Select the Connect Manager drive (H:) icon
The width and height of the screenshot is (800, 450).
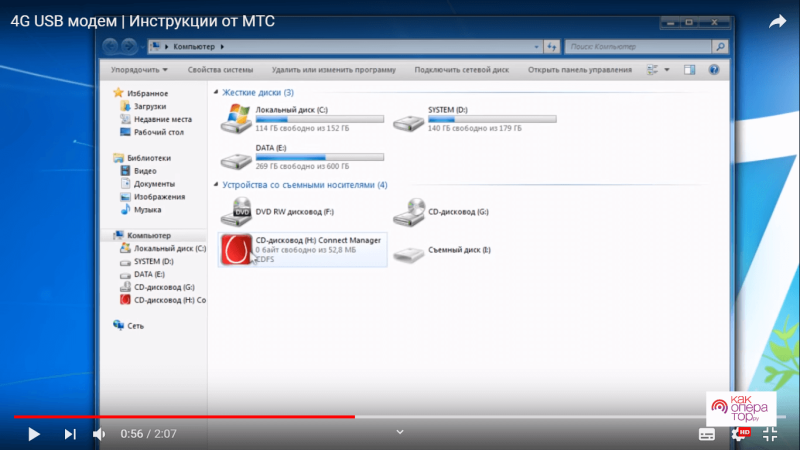click(x=237, y=249)
